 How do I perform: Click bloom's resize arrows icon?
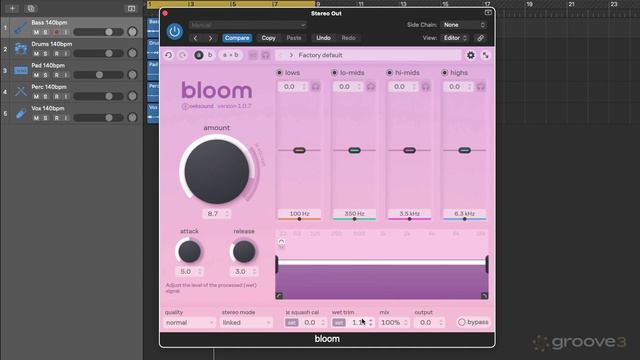pyautogui.click(x=485, y=55)
